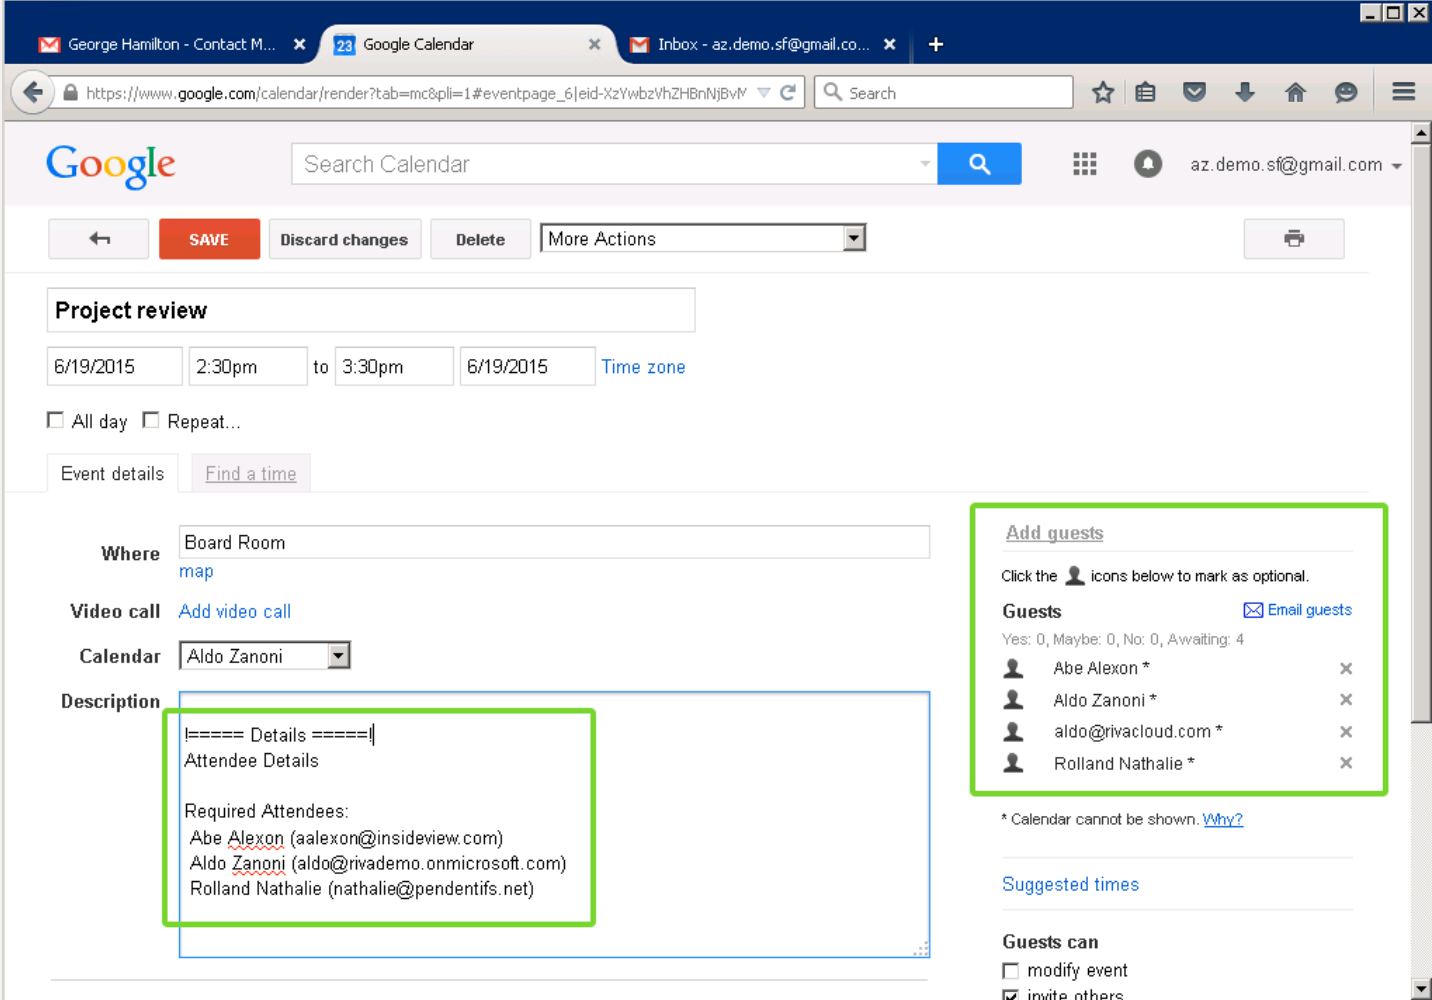Image resolution: width=1432 pixels, height=1000 pixels.
Task: Remove guest aldo@rivacloud.com
Action: [x=1346, y=732]
